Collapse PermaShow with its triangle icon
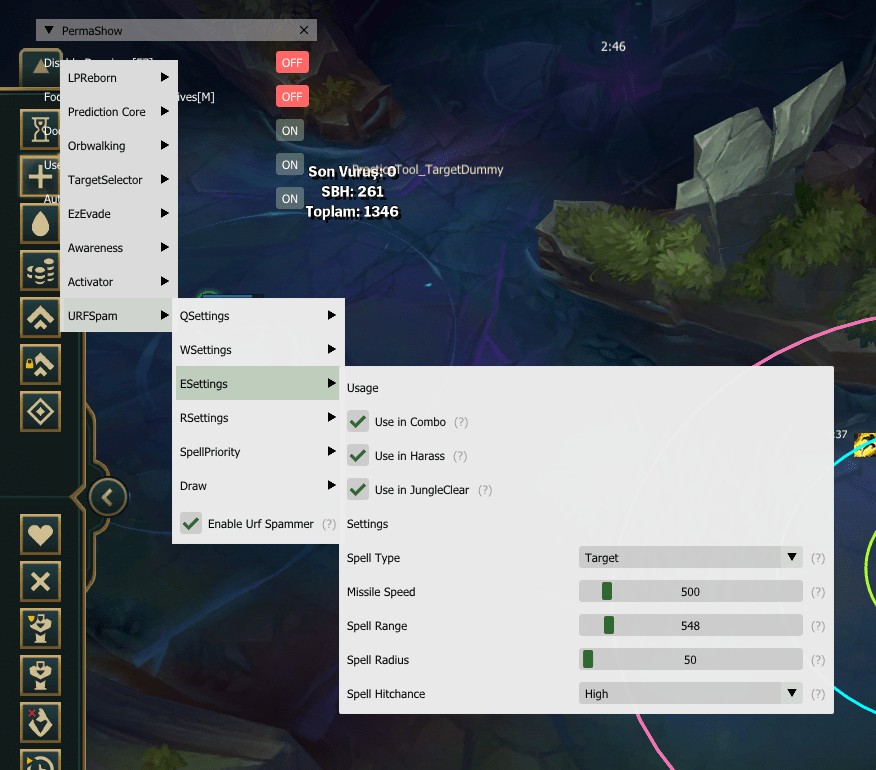Screen dimensions: 876x770 tap(49, 30)
